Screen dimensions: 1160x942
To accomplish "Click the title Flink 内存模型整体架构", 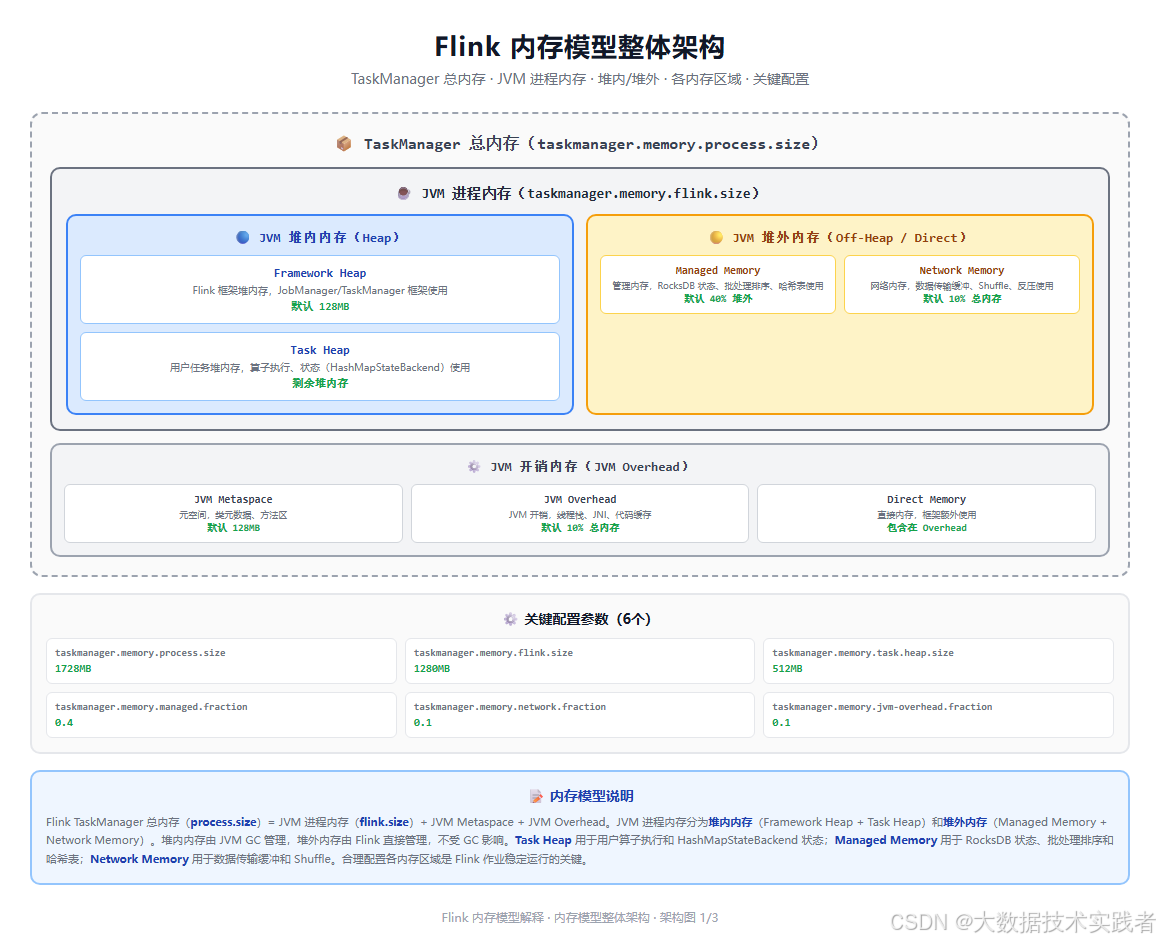I will point(580,47).
